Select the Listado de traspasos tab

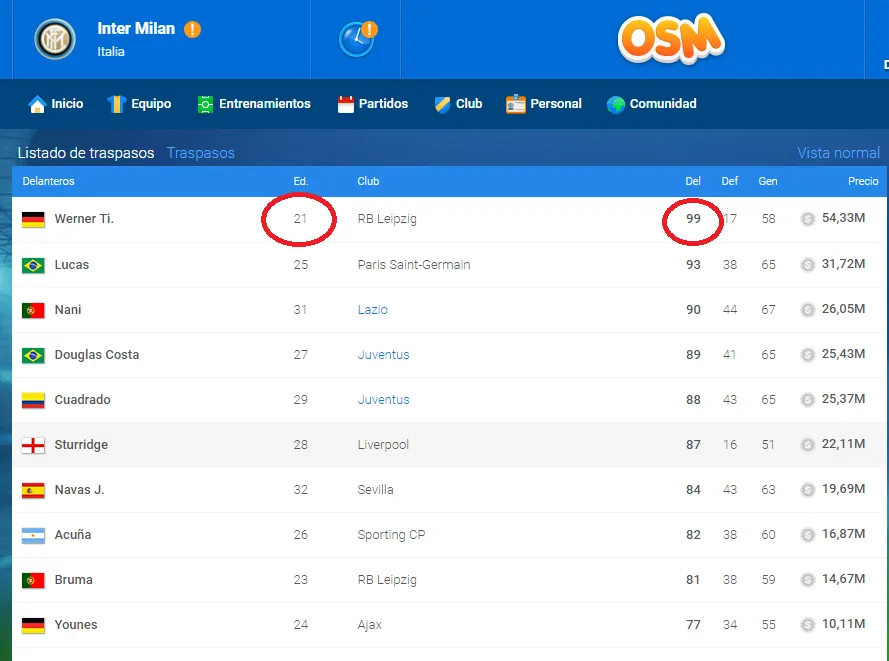pyautogui.click(x=86, y=153)
